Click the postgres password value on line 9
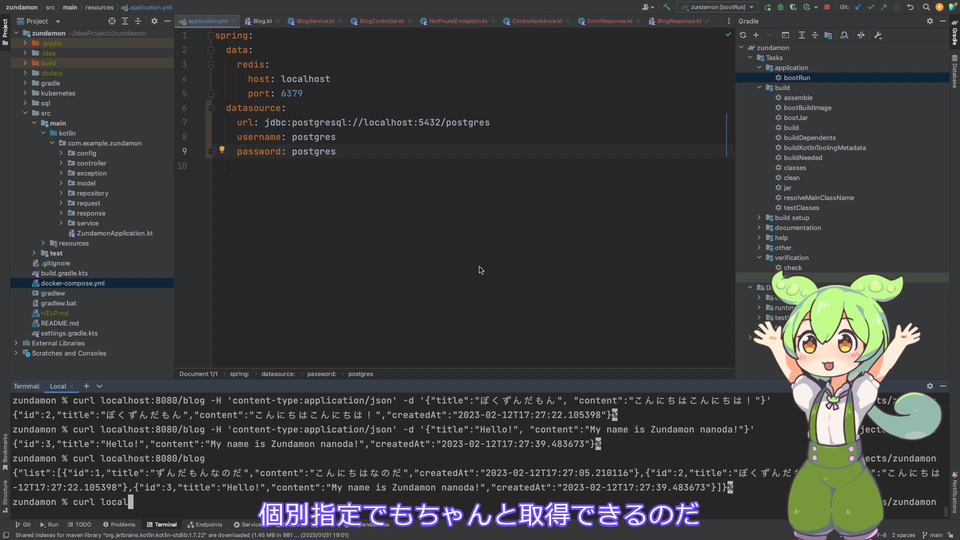 coord(313,152)
